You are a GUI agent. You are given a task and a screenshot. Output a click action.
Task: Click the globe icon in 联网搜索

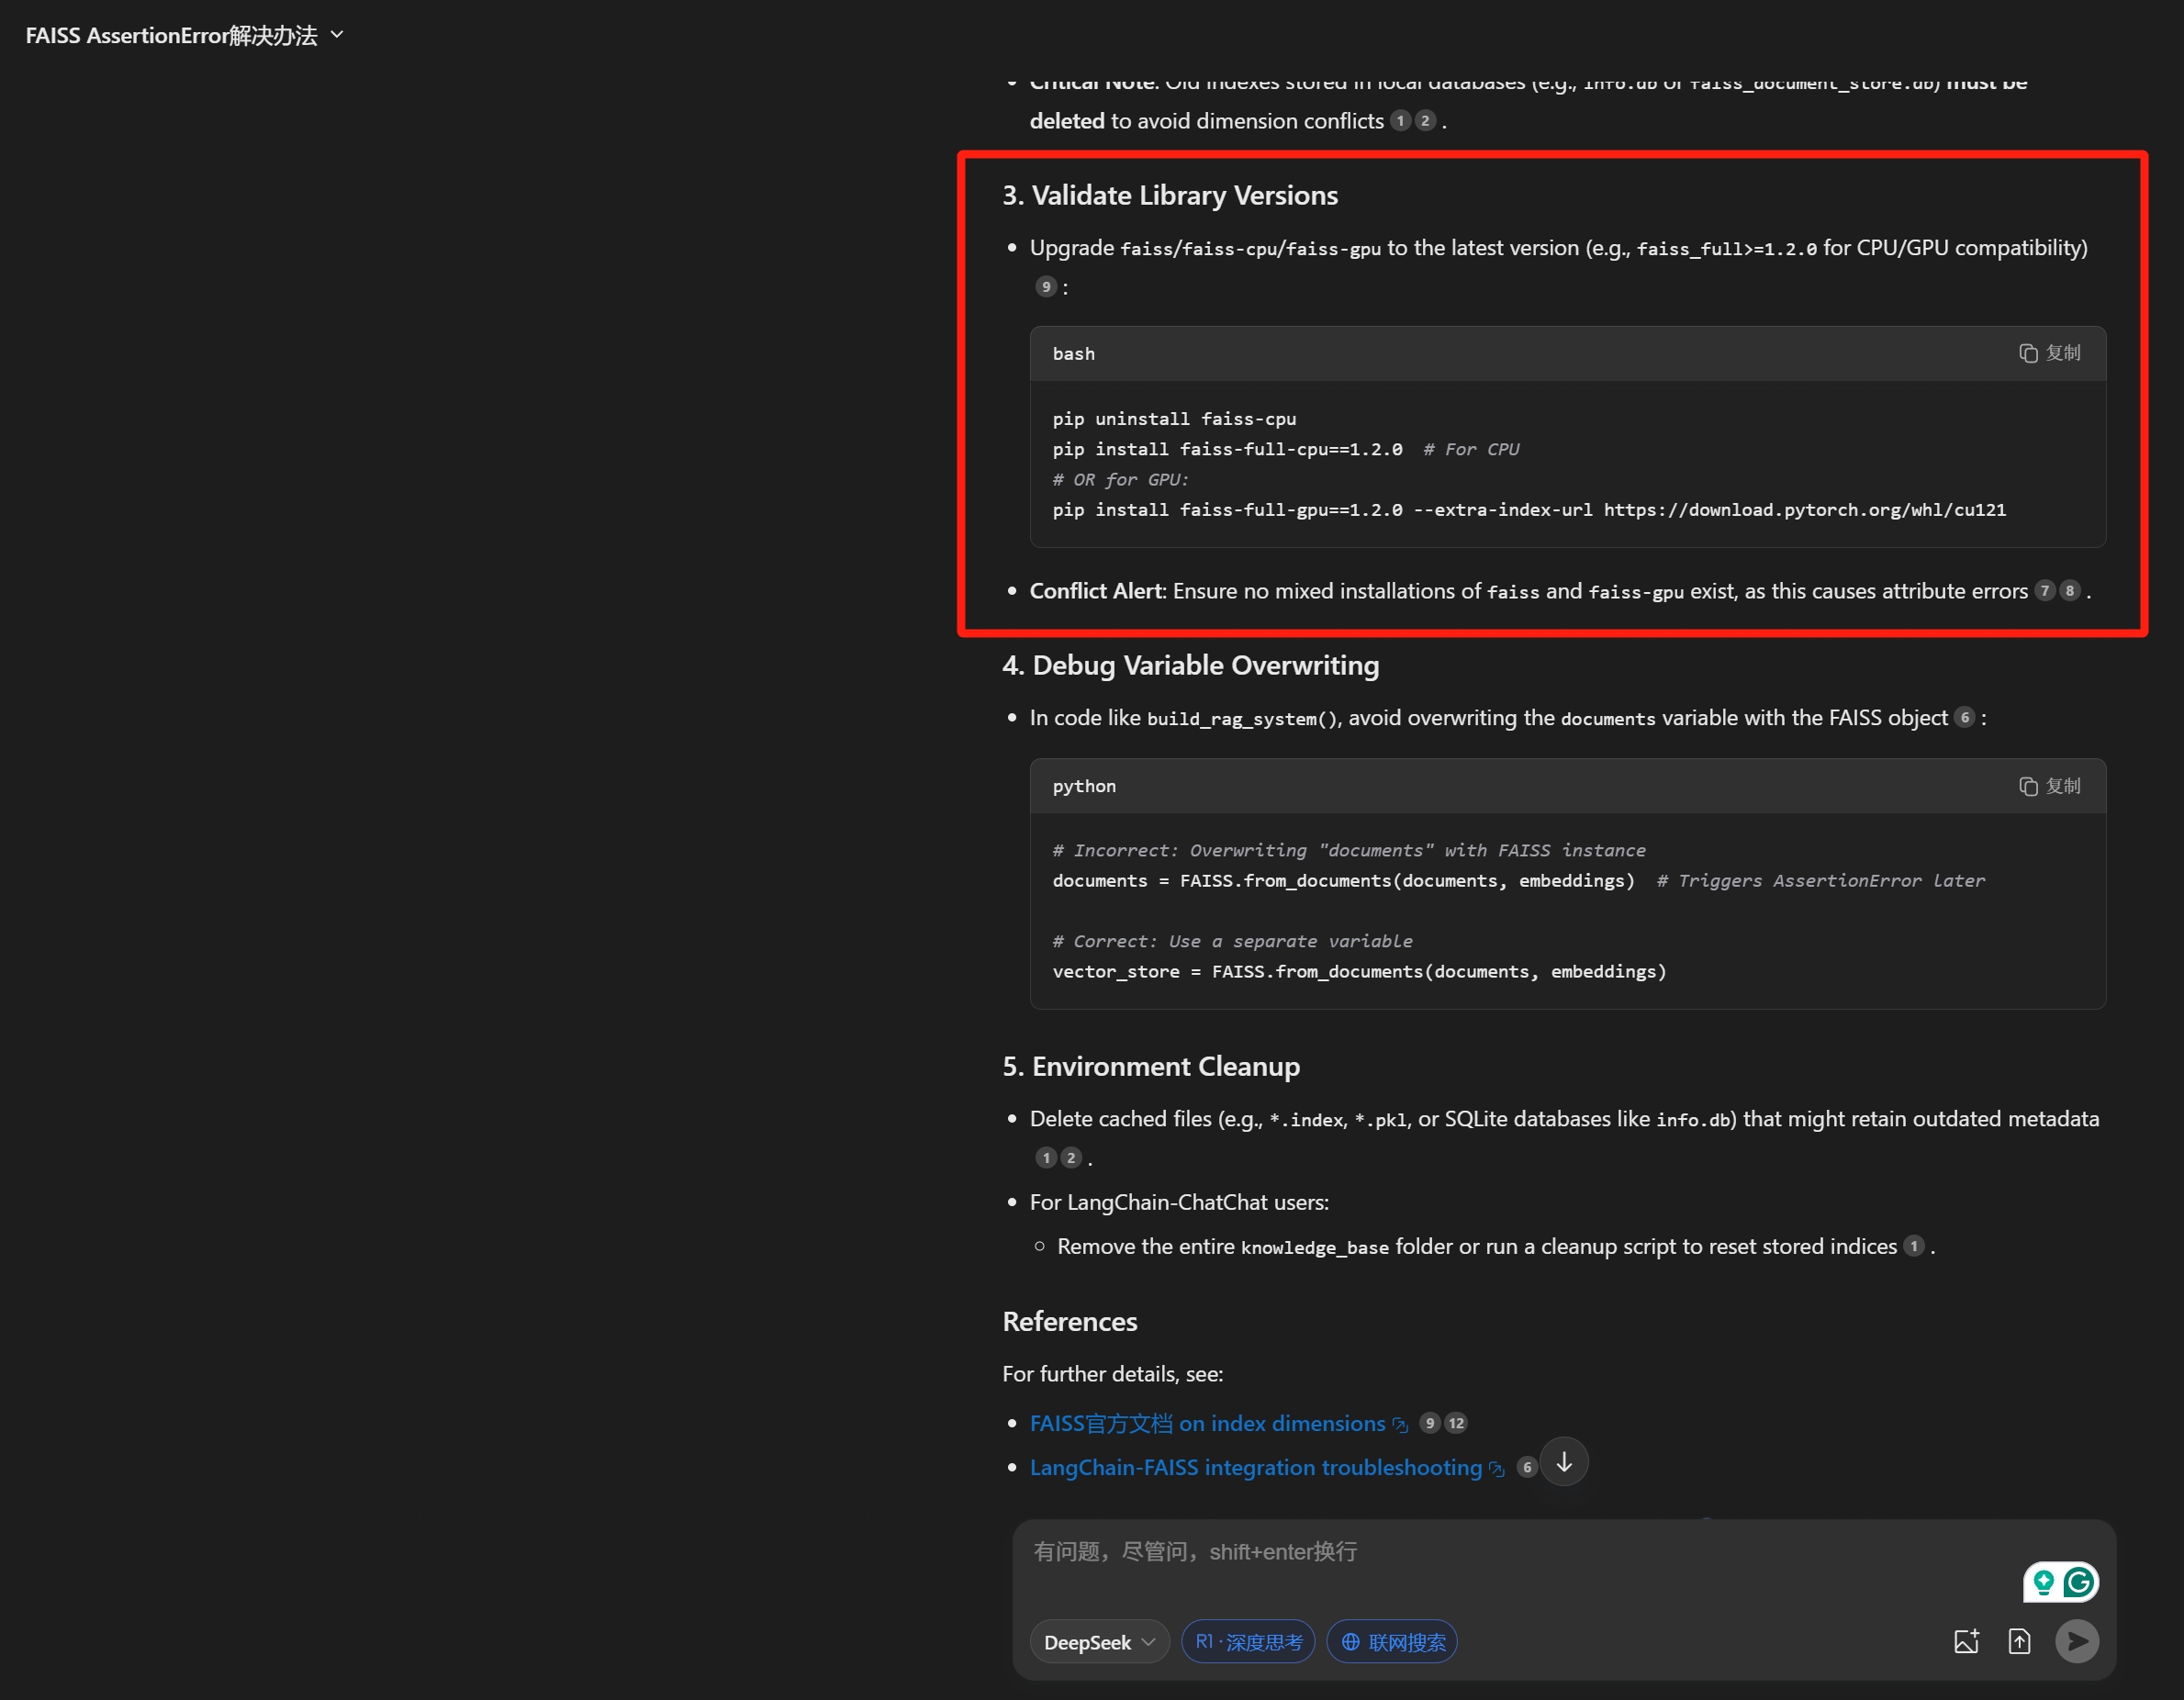1350,1642
